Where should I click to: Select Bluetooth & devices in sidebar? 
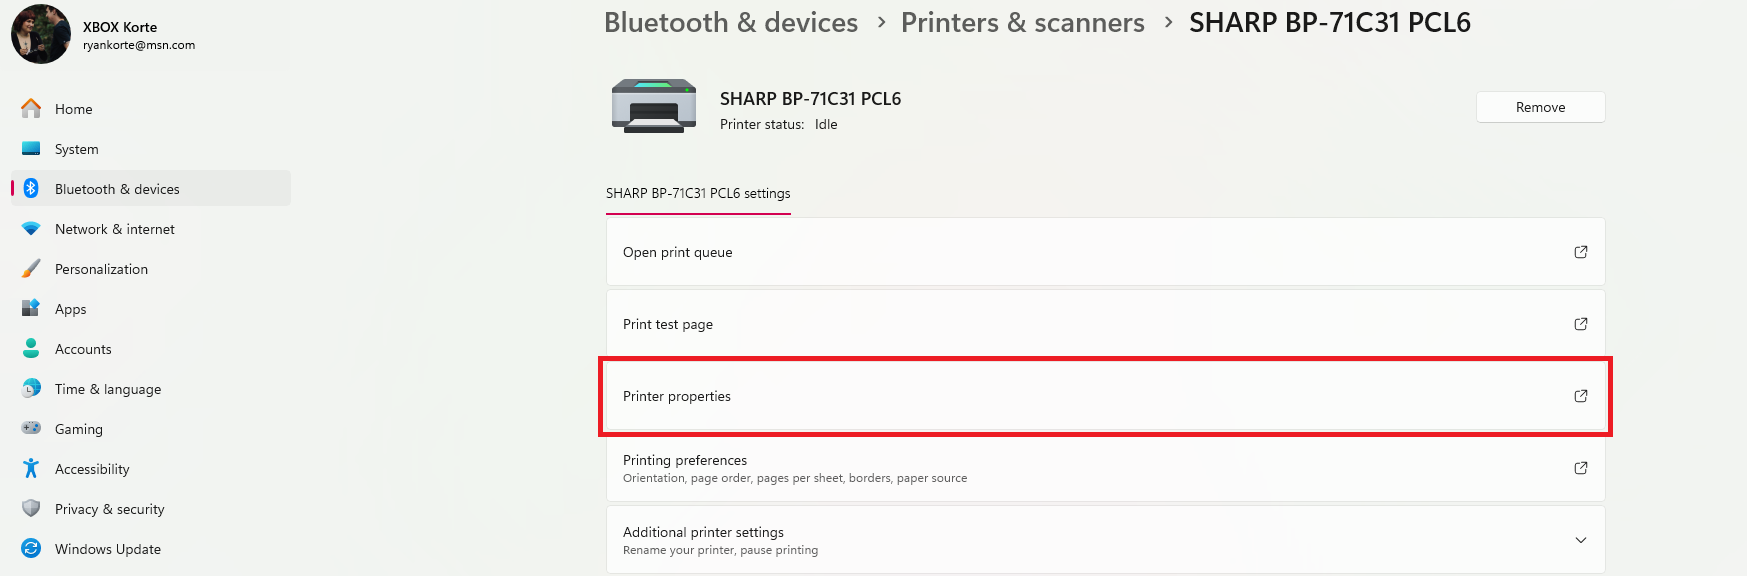117,189
